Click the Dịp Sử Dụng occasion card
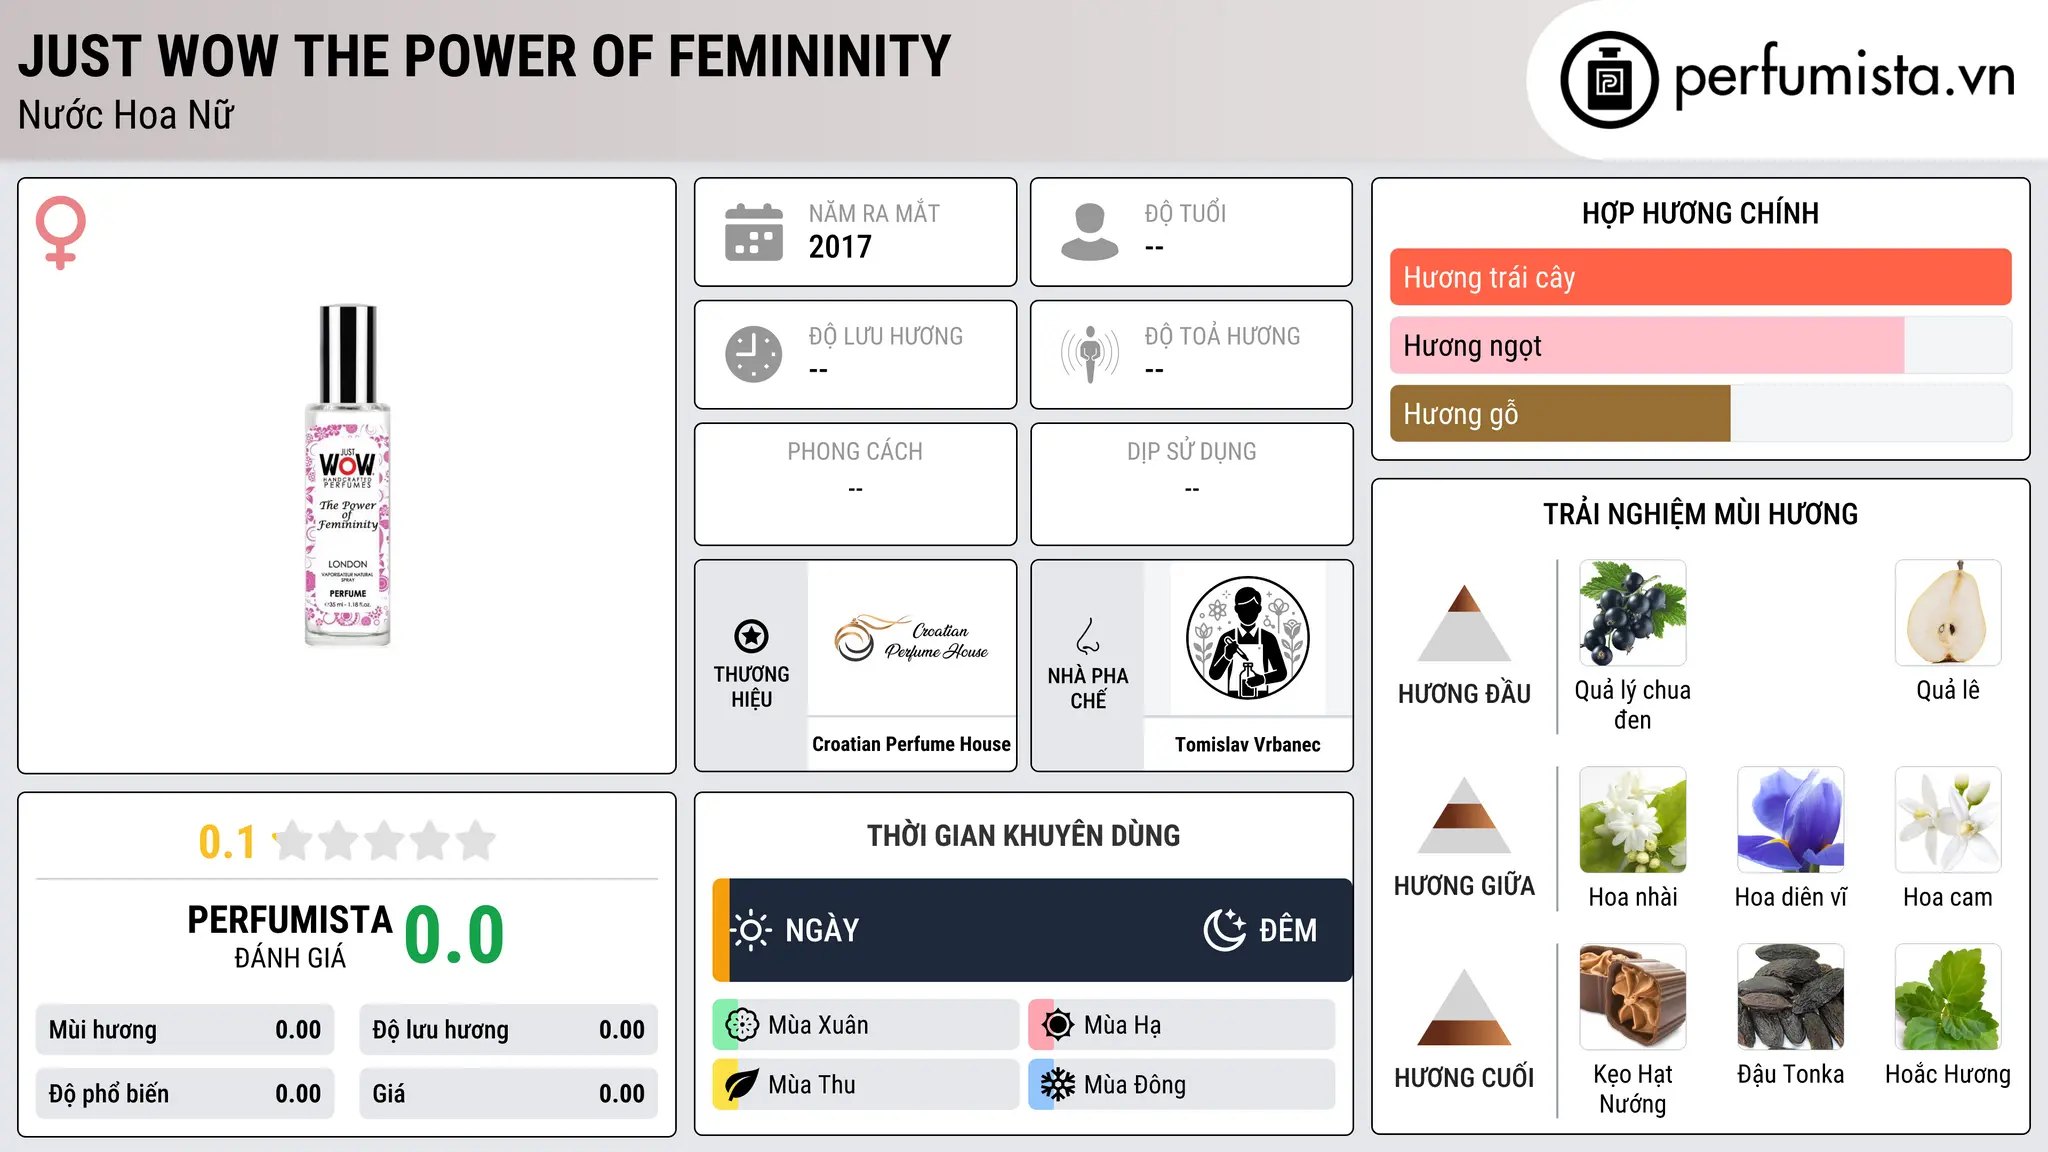This screenshot has height=1152, width=2048. [1191, 484]
